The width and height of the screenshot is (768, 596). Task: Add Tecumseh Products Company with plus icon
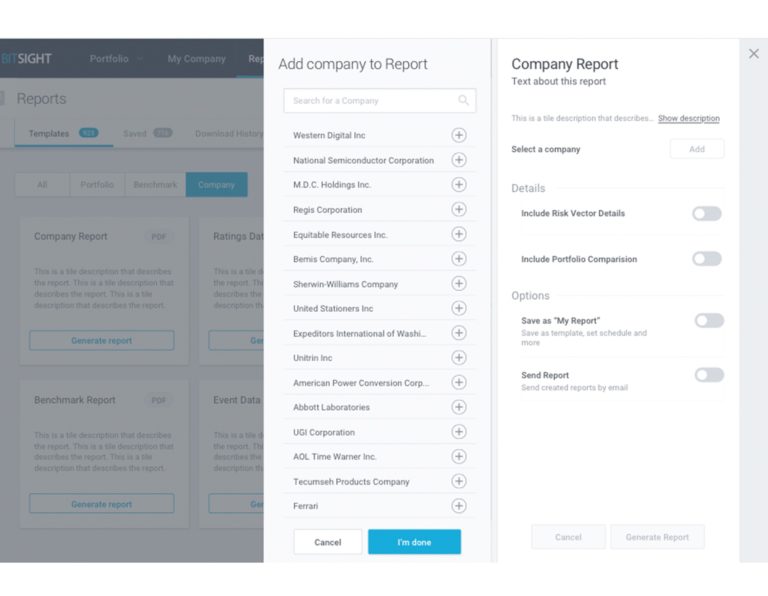coord(458,481)
